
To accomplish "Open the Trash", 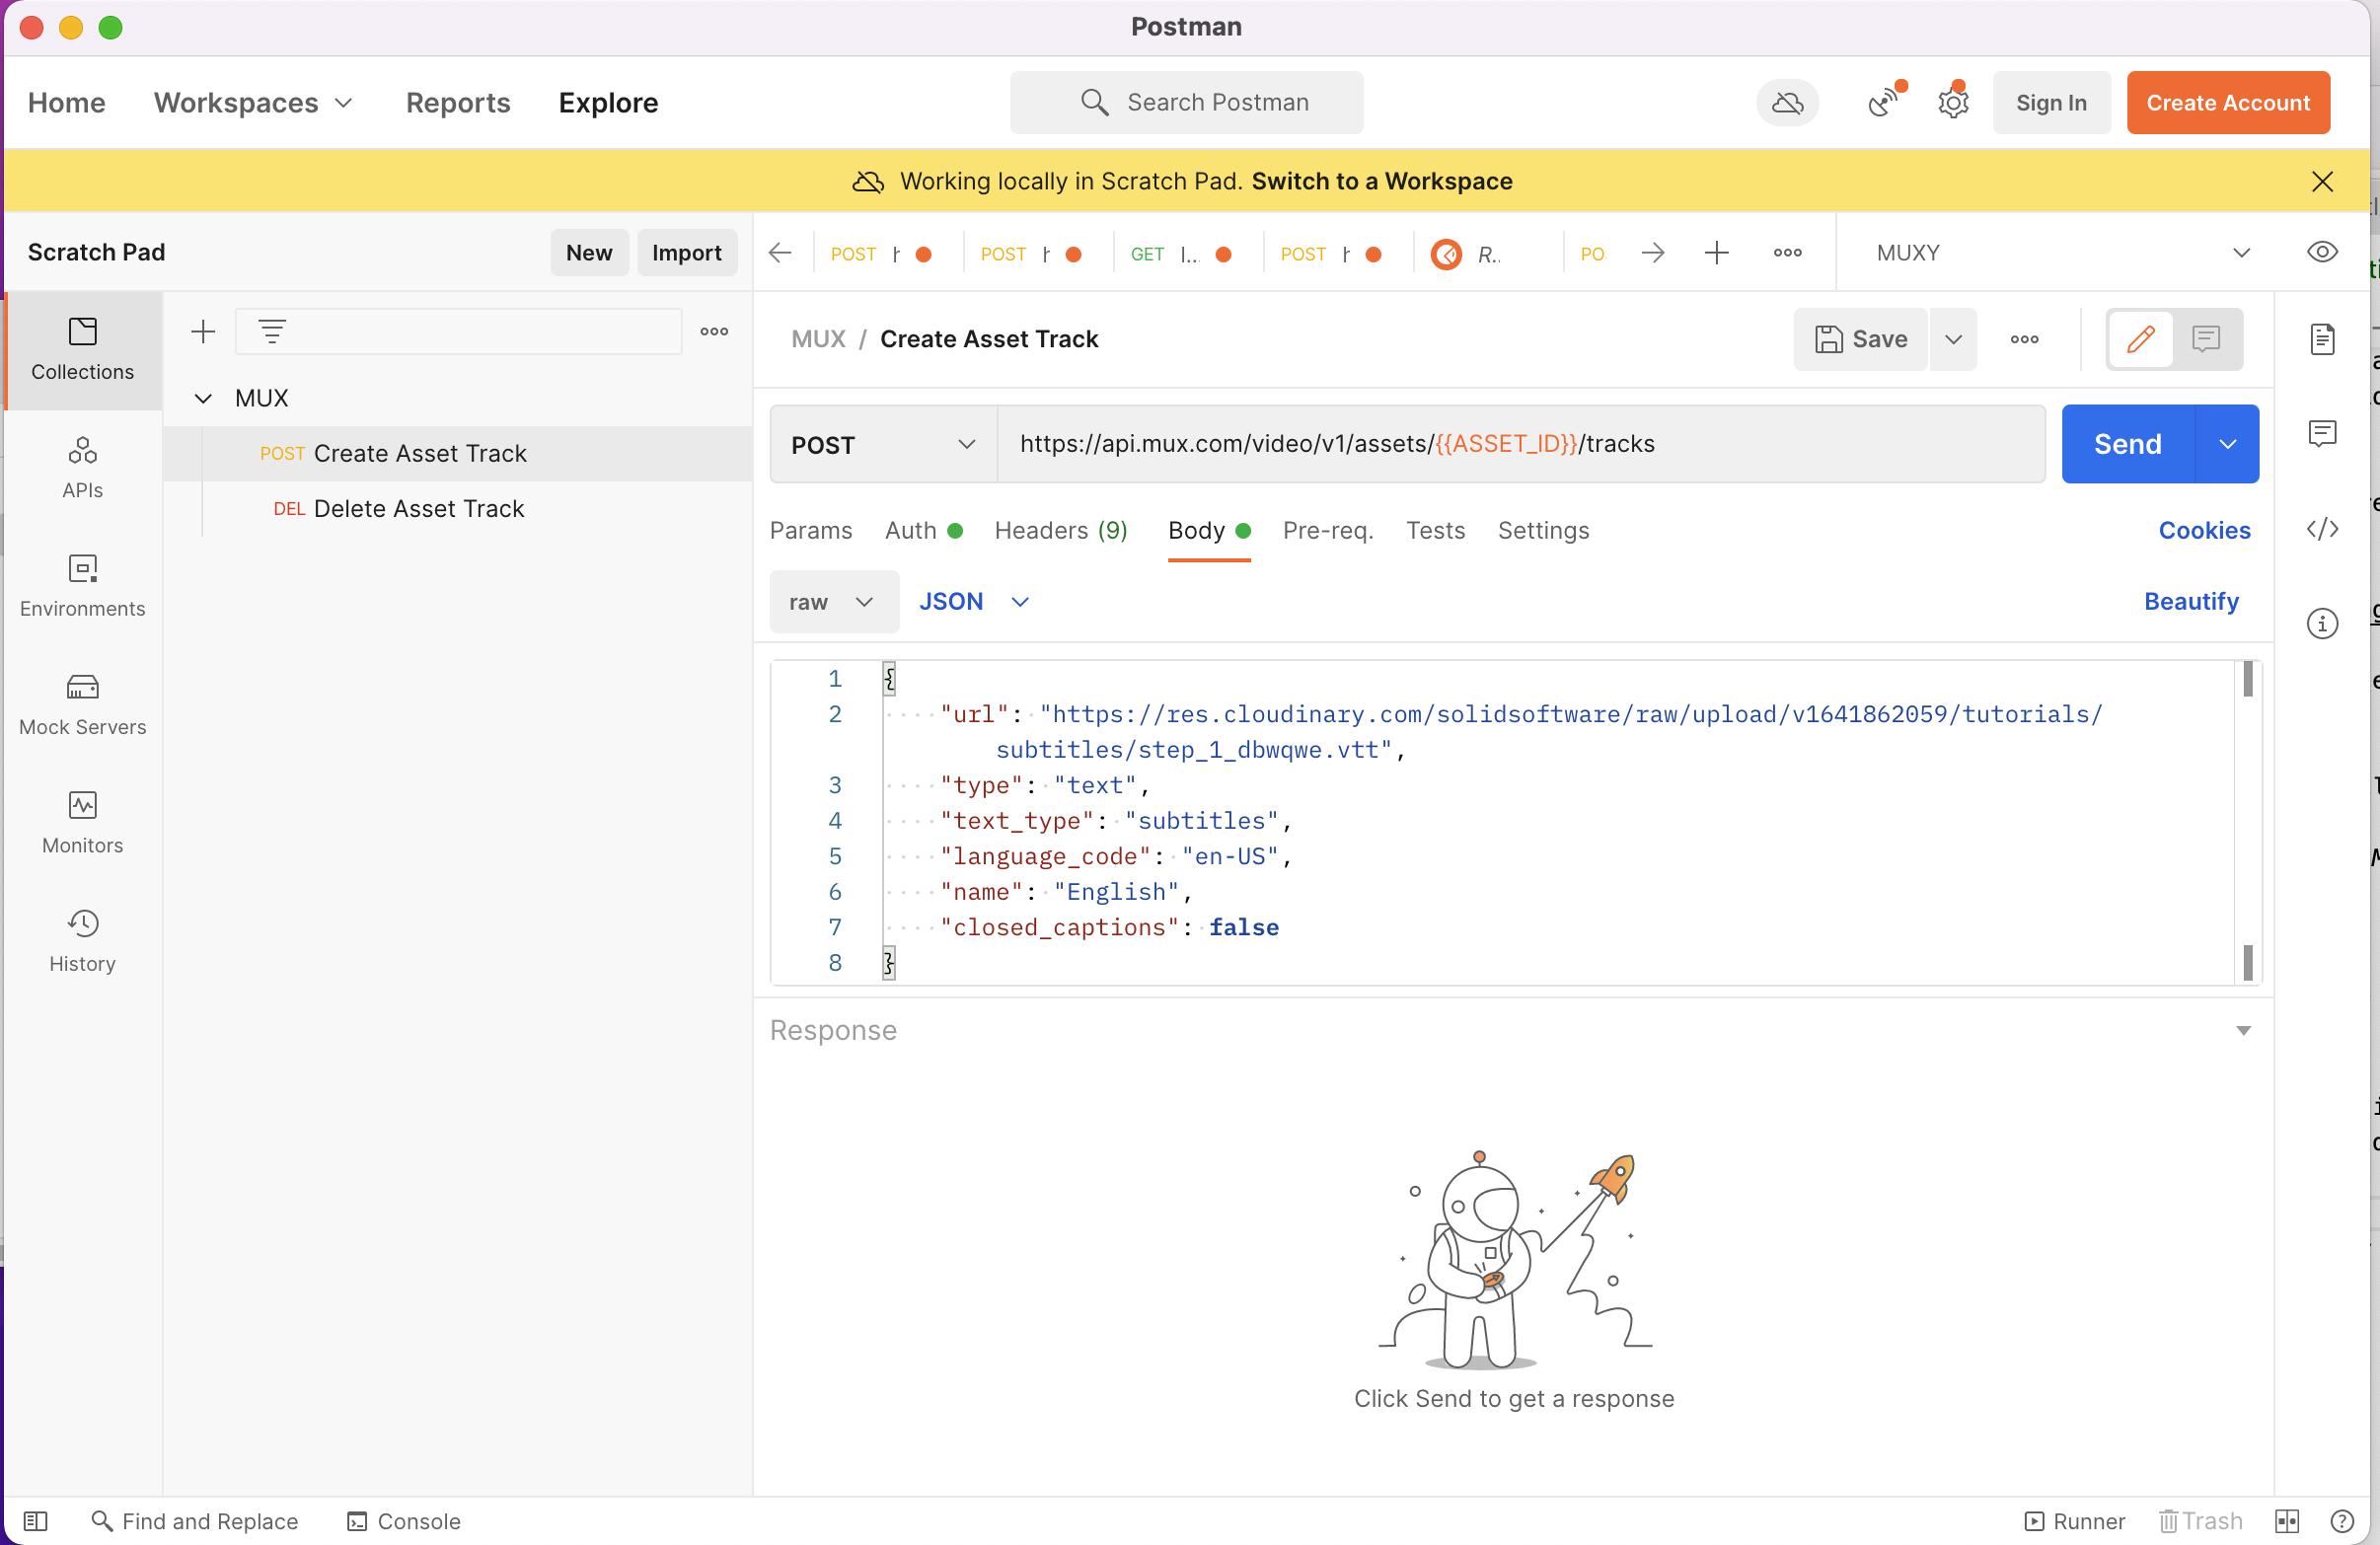I will 2200,1521.
